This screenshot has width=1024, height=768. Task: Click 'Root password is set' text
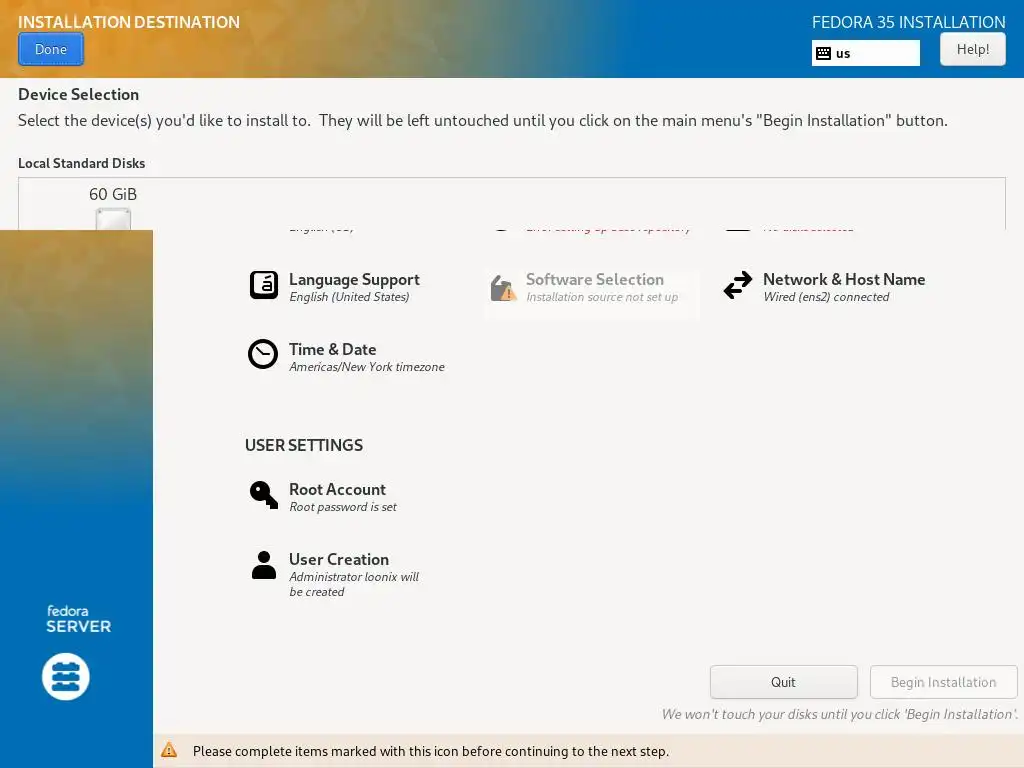tap(343, 507)
